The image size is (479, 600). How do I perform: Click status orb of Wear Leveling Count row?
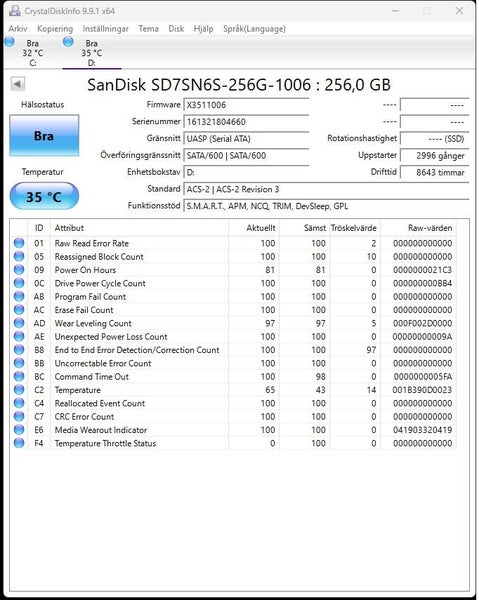click(19, 323)
